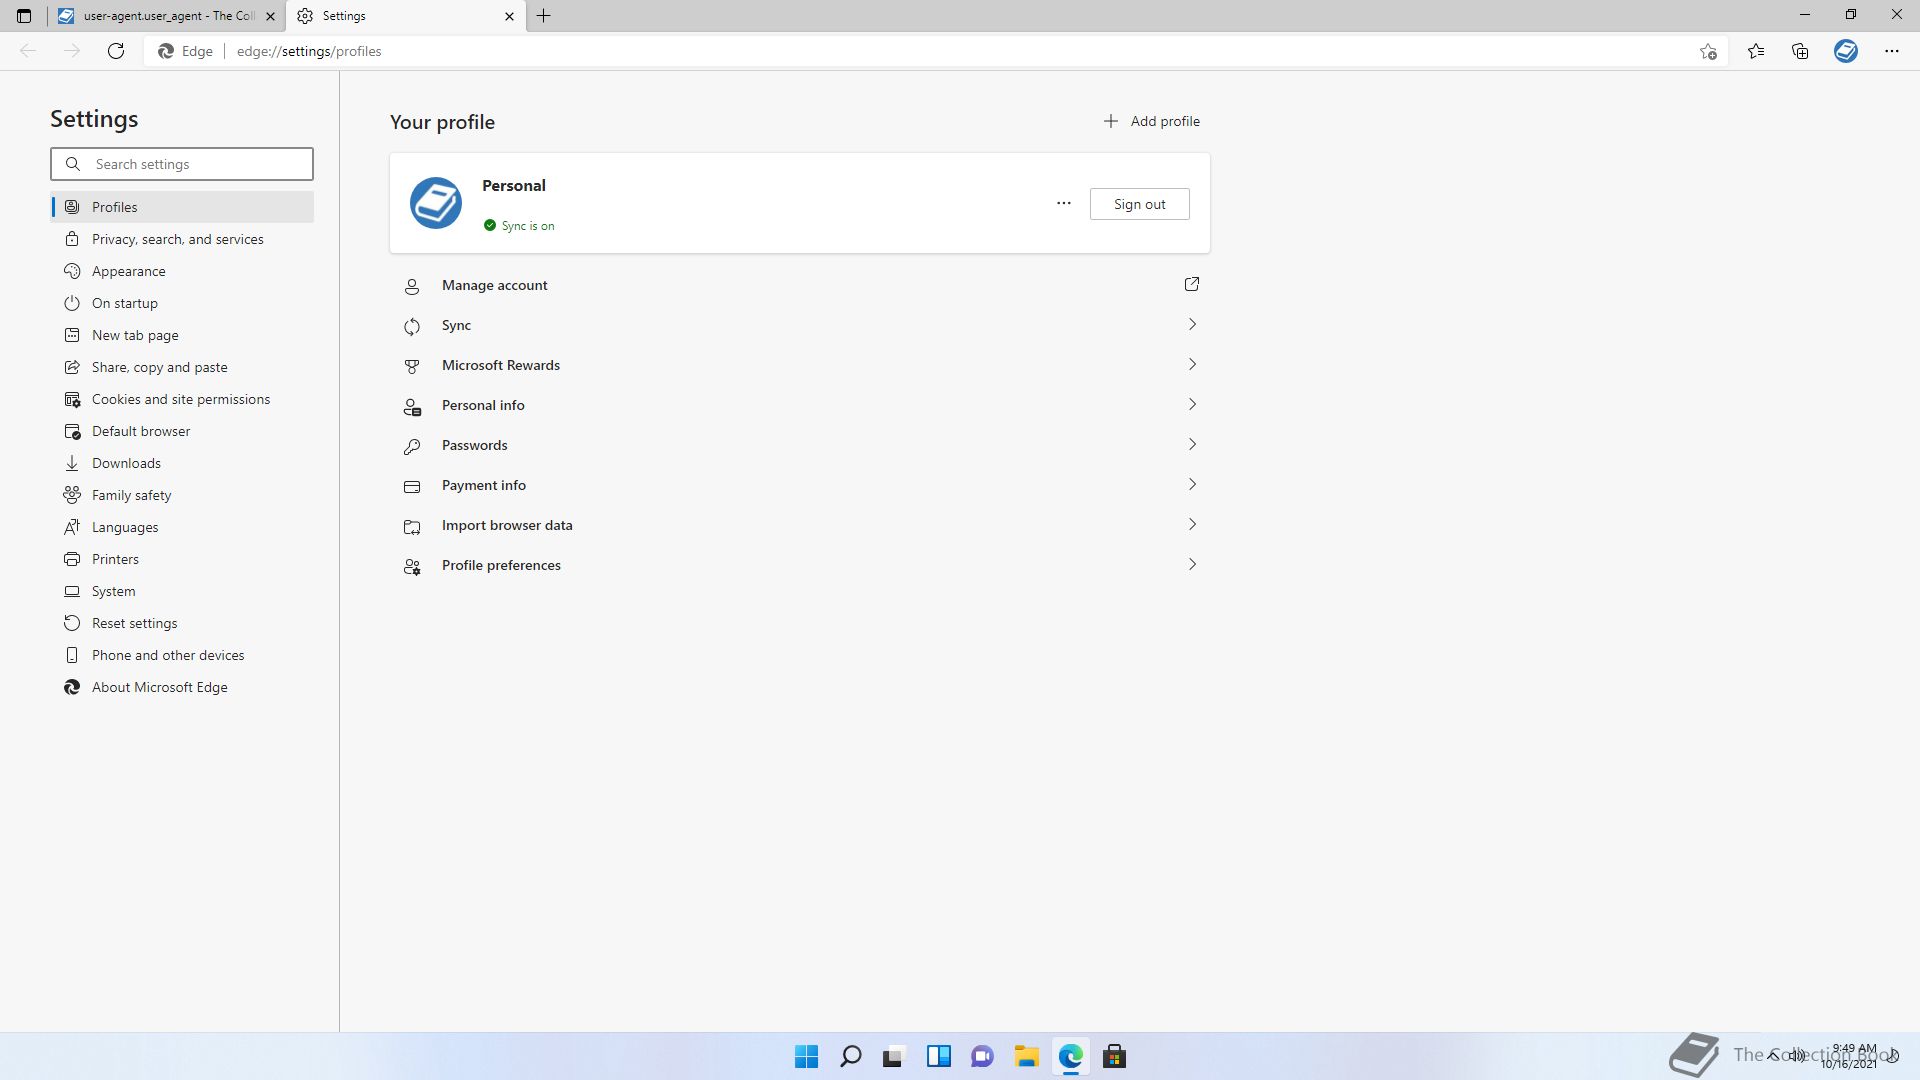This screenshot has height=1080, width=1920.
Task: Open Manage account external link icon
Action: pos(1192,285)
